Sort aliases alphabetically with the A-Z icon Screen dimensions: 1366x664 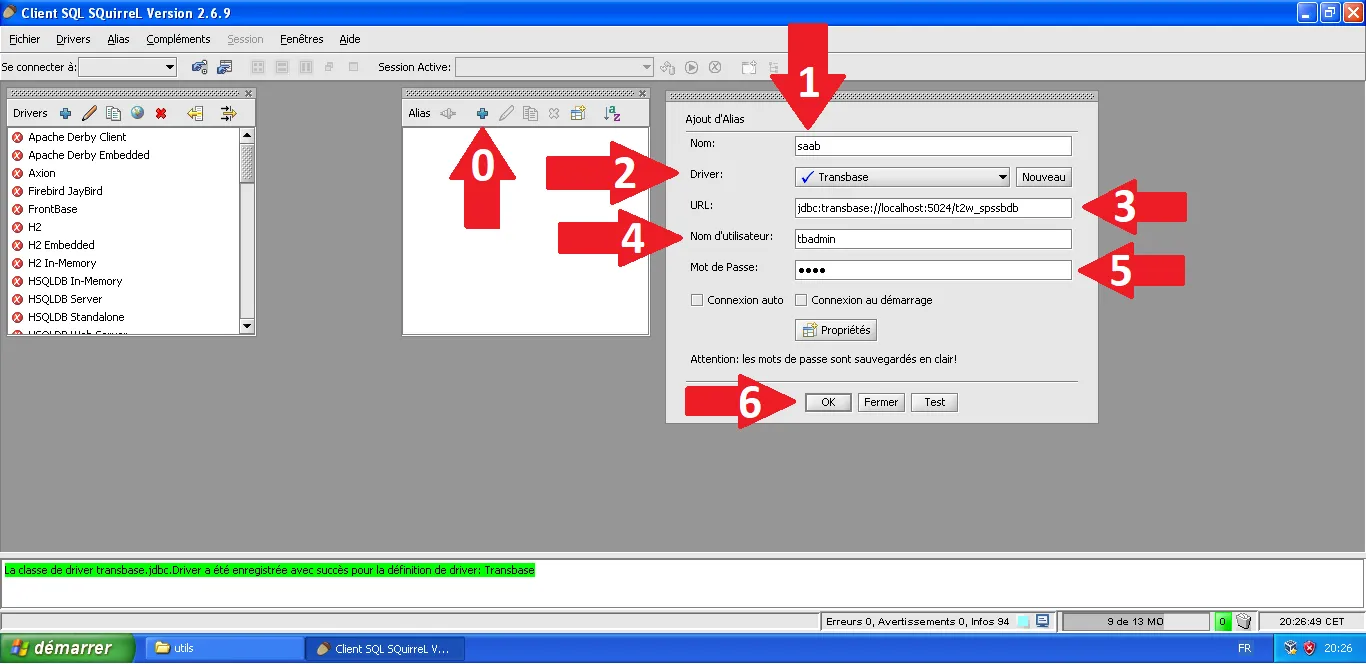tap(613, 113)
